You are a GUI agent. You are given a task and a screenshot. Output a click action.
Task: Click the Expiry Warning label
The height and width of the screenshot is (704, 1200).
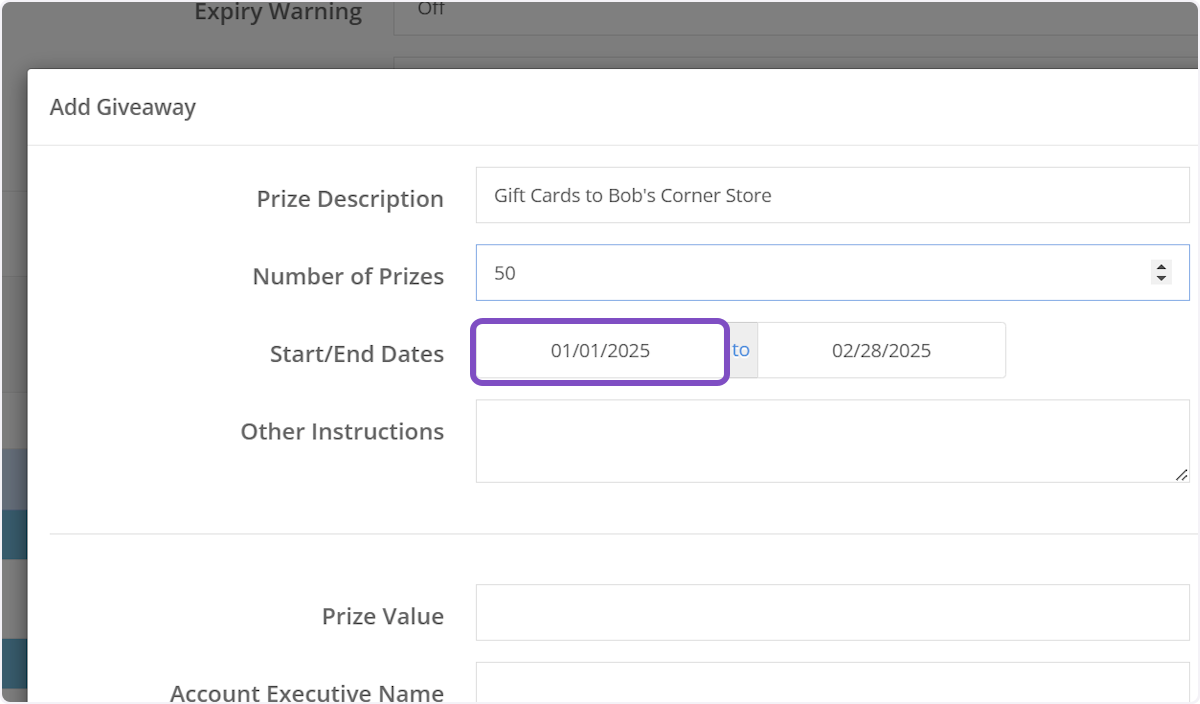(278, 13)
